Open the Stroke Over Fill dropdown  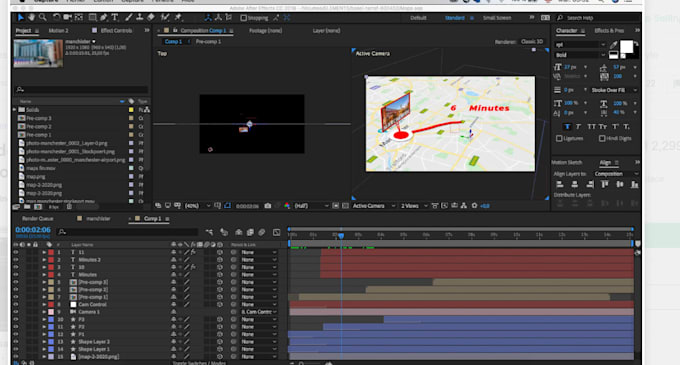[614, 90]
